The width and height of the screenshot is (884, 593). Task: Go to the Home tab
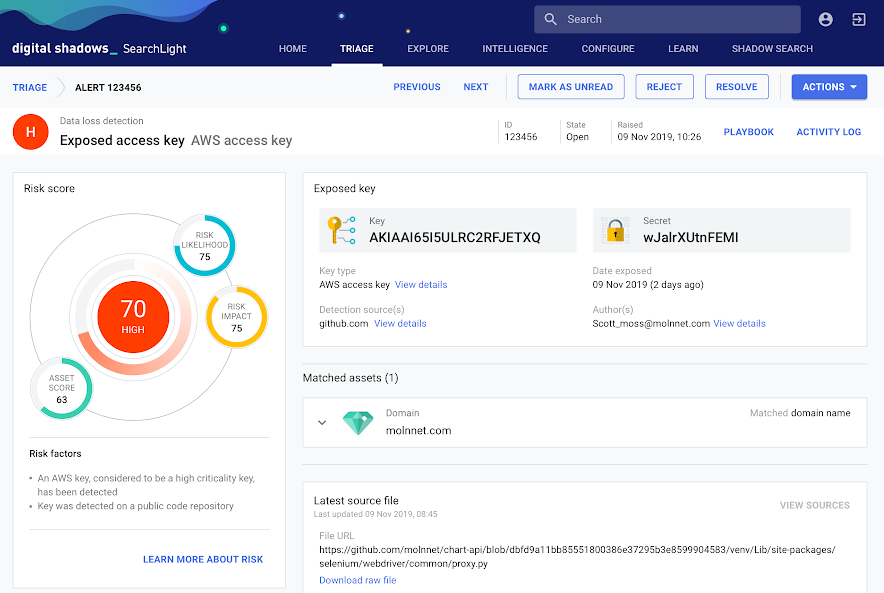click(293, 48)
